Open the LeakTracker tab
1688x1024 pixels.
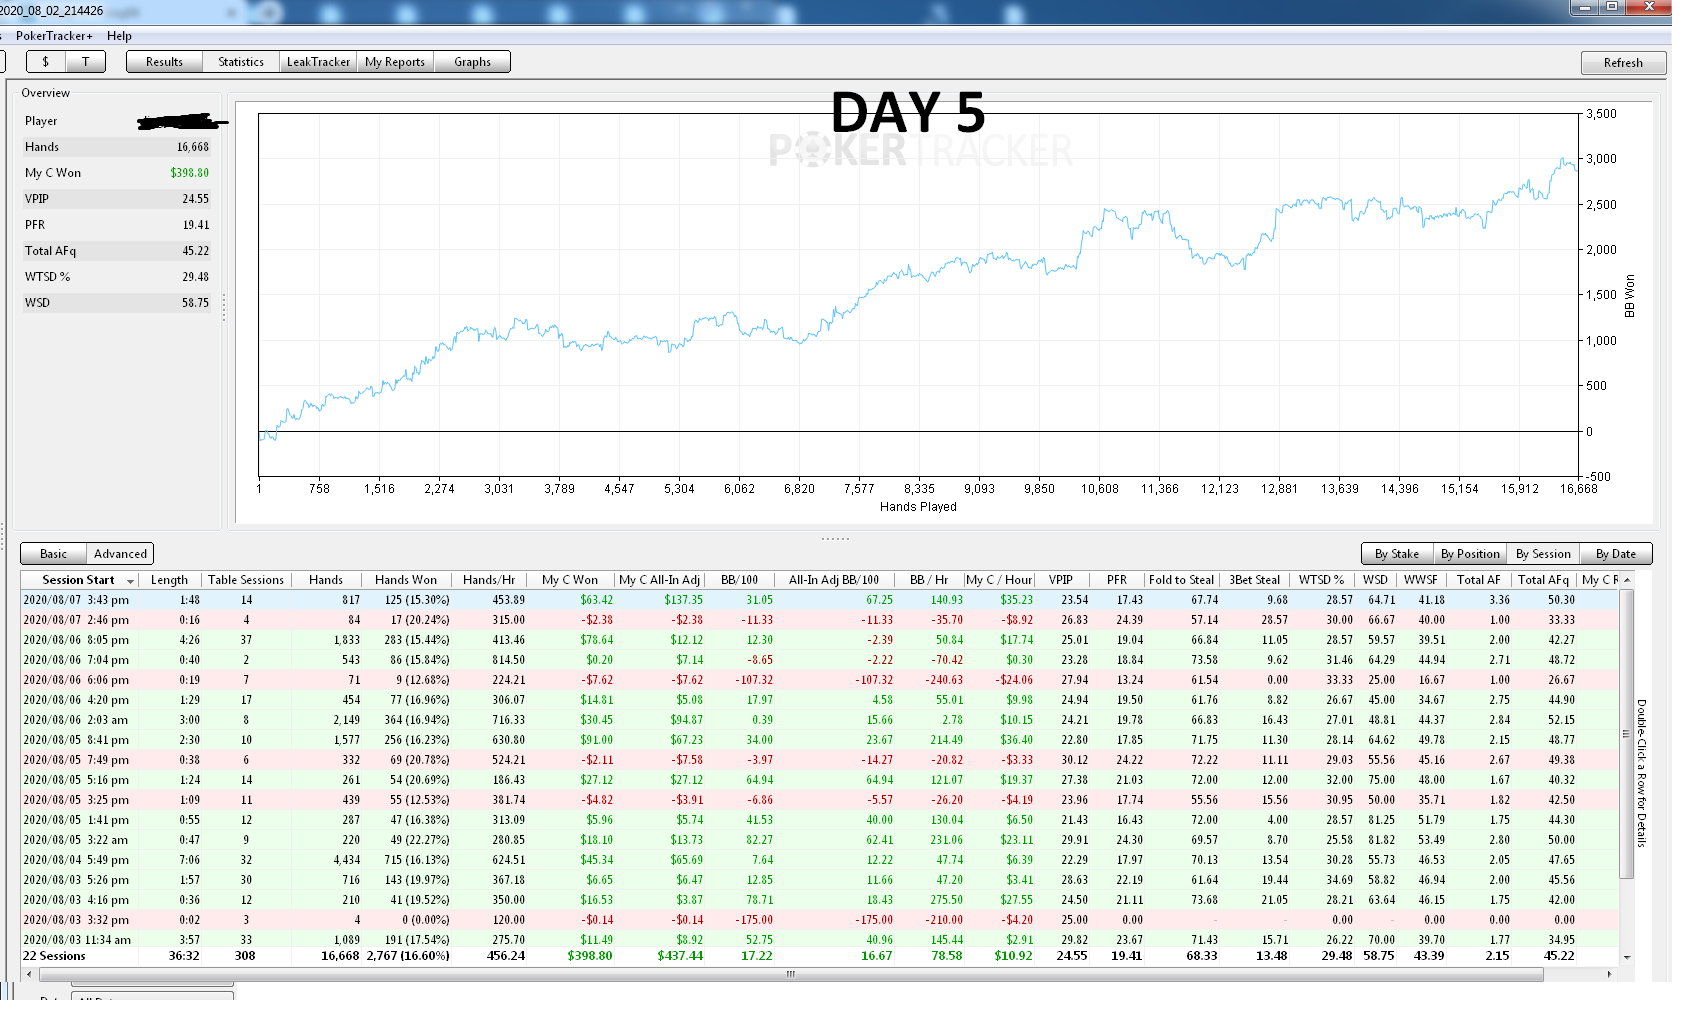click(318, 62)
